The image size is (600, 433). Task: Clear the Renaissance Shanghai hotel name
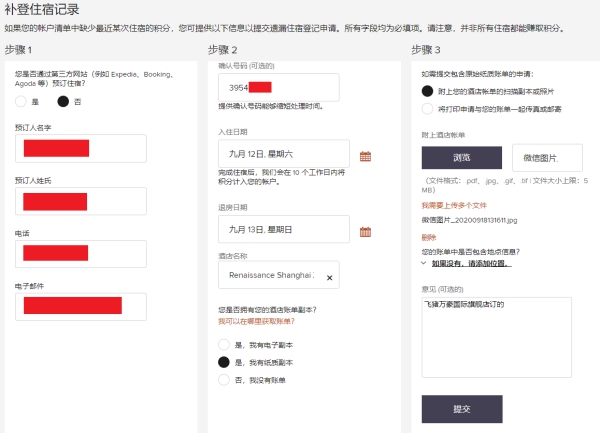[x=329, y=278]
